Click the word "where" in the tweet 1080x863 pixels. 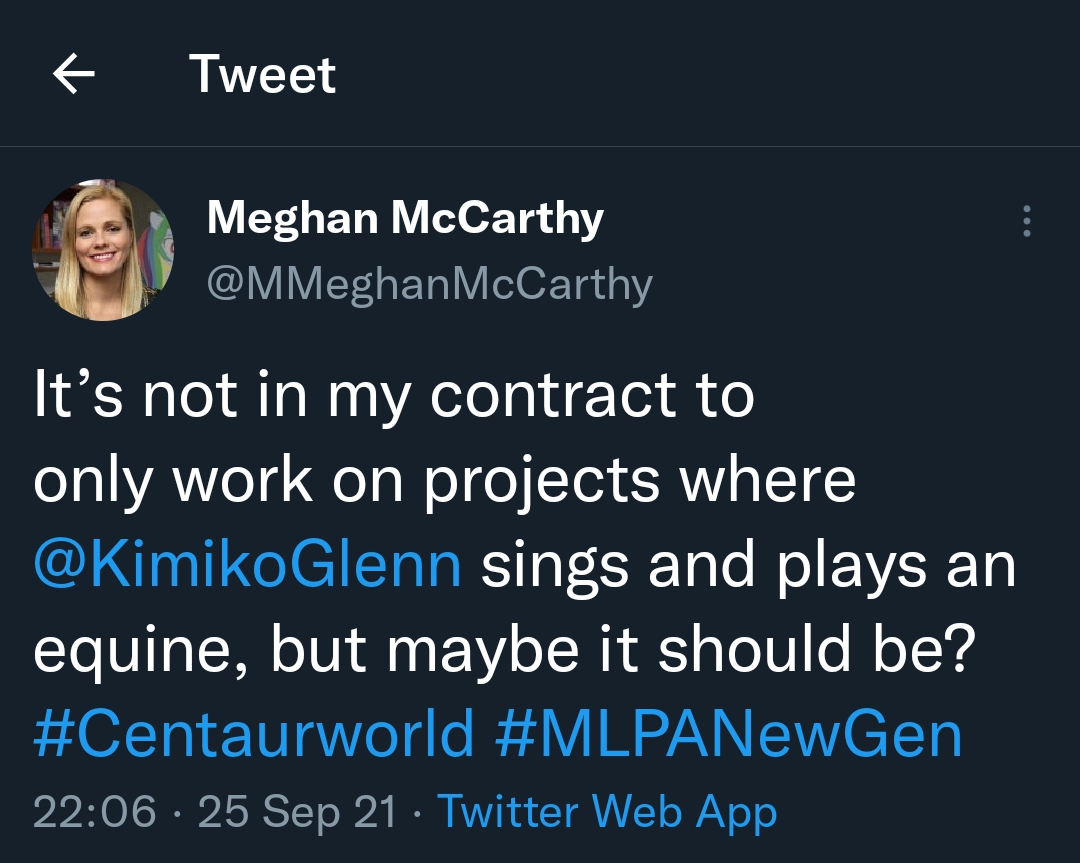(x=768, y=480)
